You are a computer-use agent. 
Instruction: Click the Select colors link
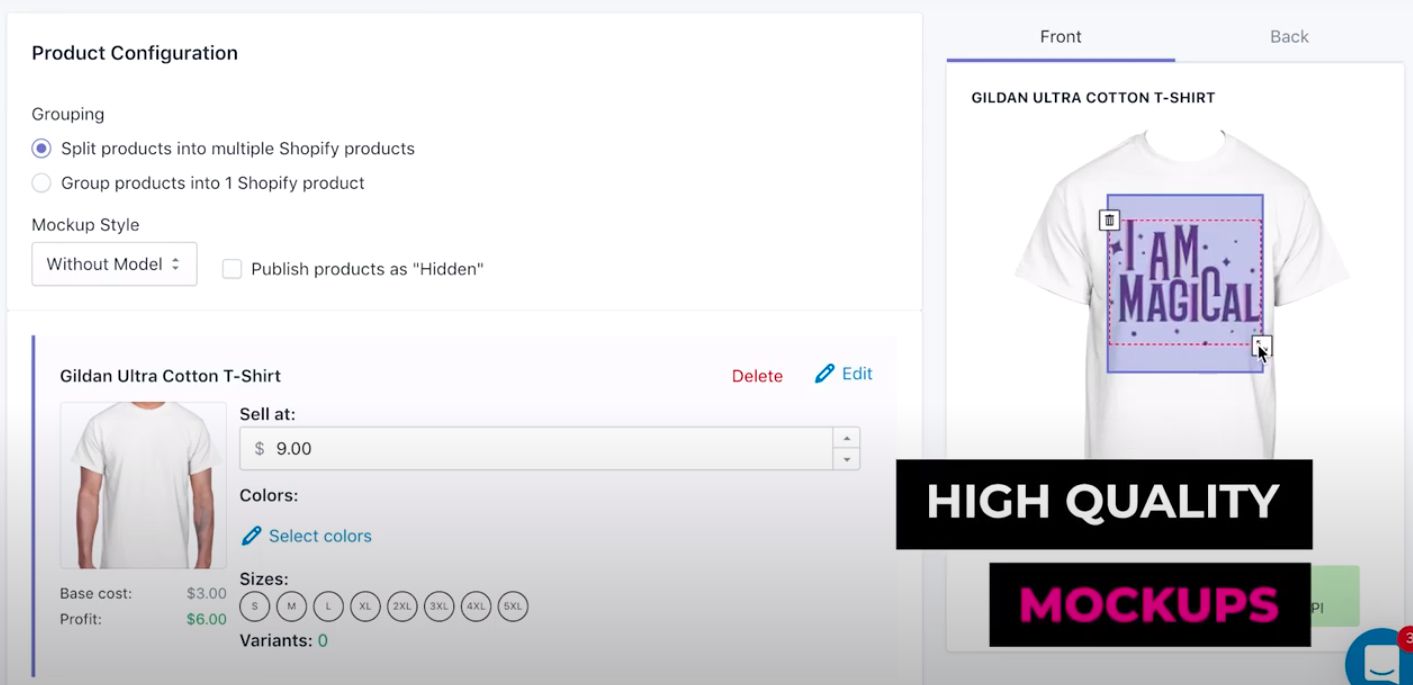coord(320,536)
